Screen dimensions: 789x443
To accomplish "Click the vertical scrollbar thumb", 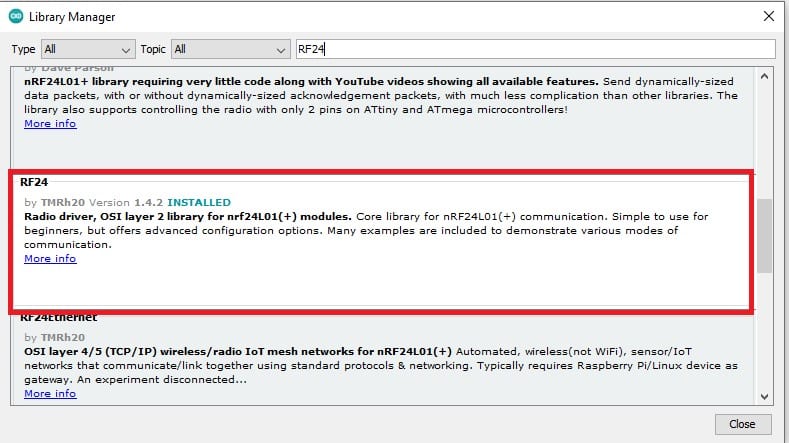I will pos(764,236).
